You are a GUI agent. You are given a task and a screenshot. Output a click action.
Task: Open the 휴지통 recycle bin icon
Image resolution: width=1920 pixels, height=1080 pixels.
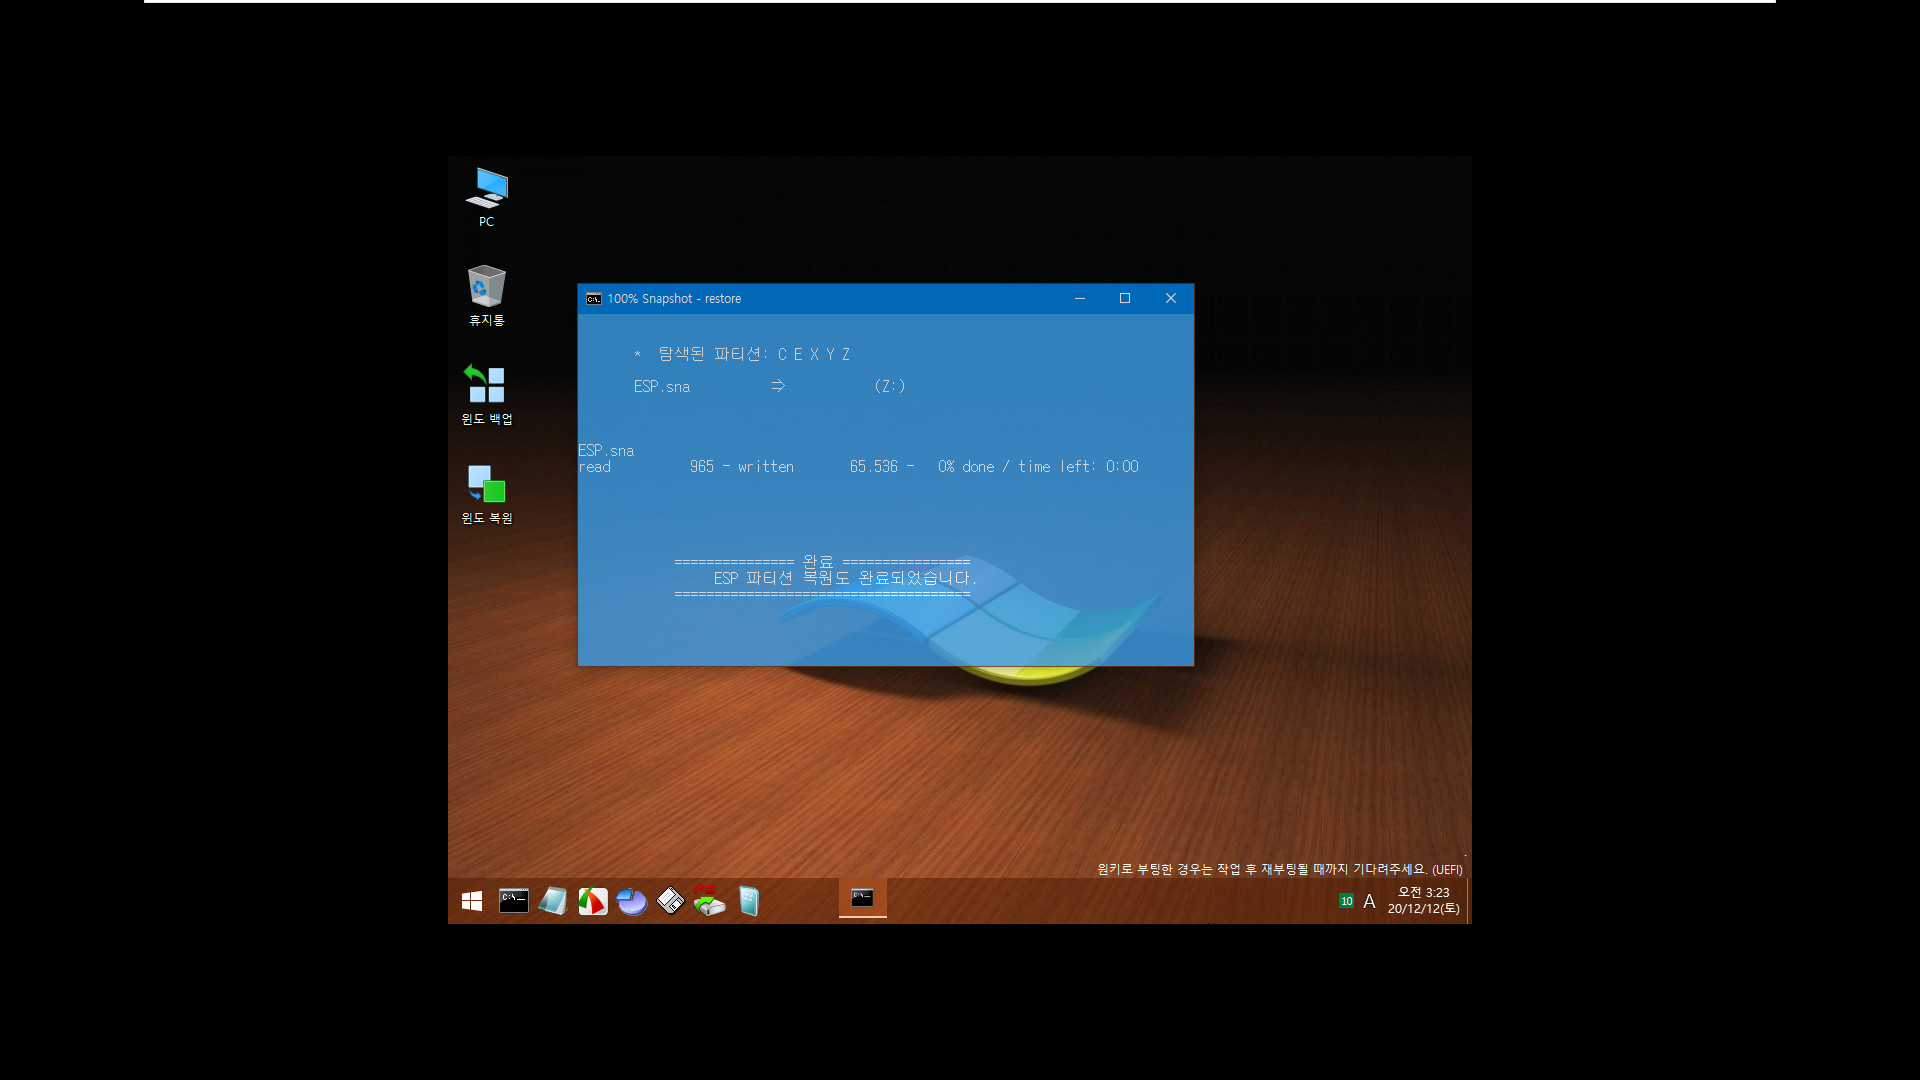tap(486, 295)
